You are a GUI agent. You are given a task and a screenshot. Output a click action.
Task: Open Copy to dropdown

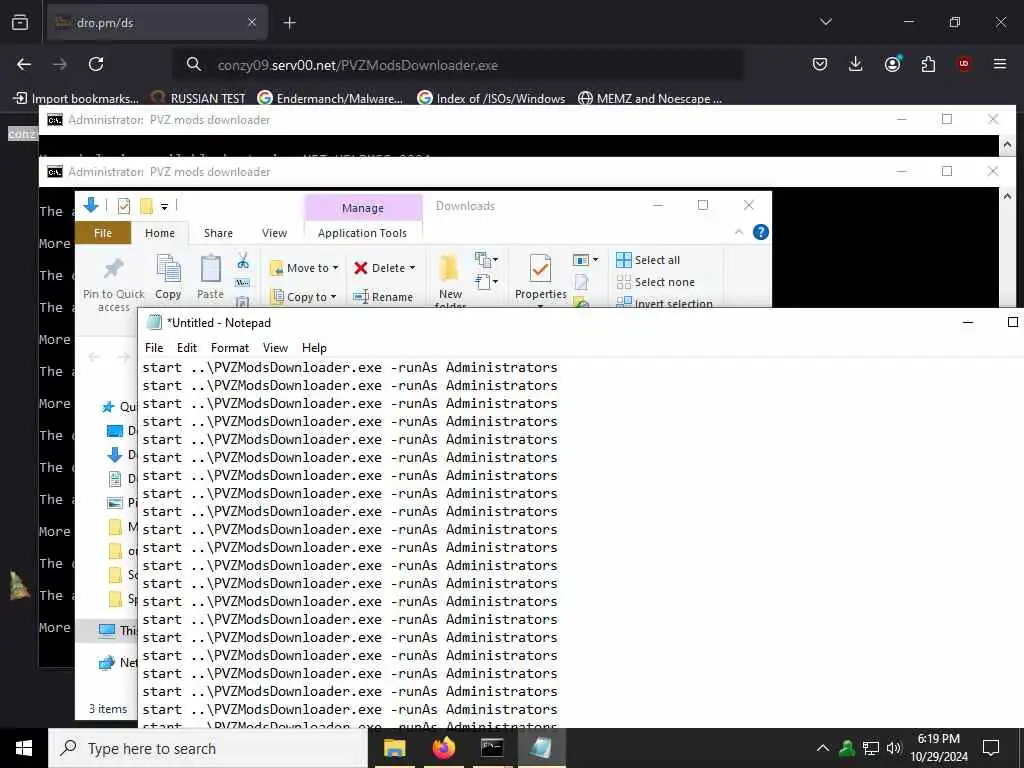coord(304,296)
